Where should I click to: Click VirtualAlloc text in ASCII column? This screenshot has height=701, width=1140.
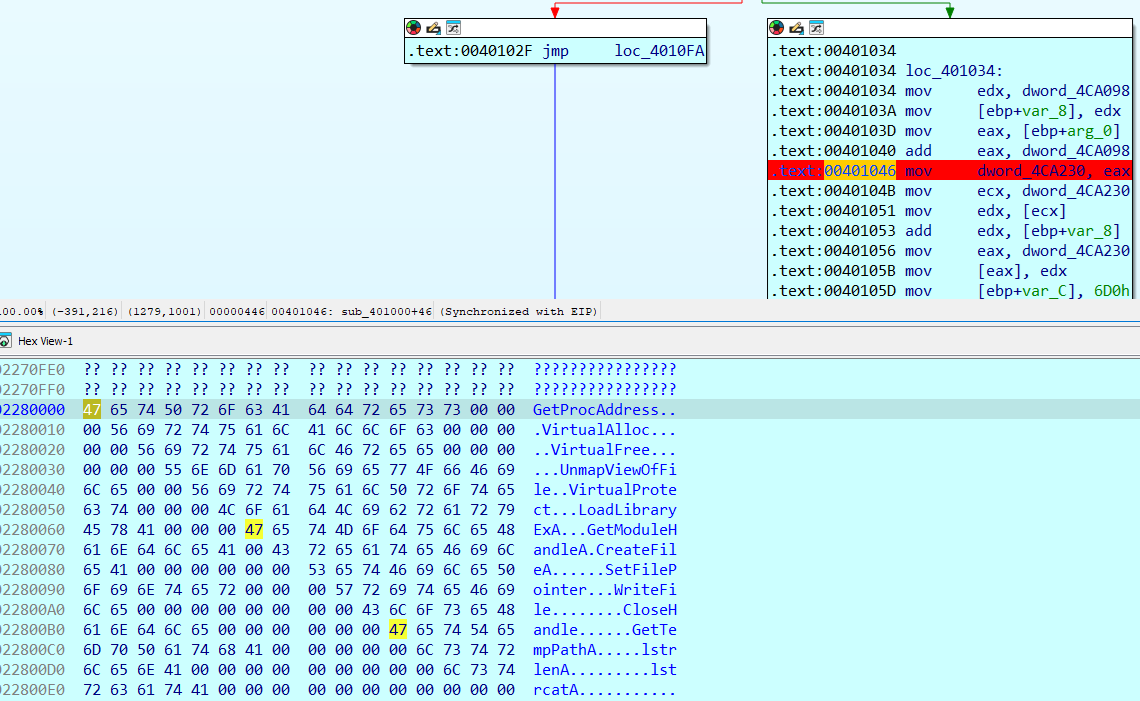[597, 430]
